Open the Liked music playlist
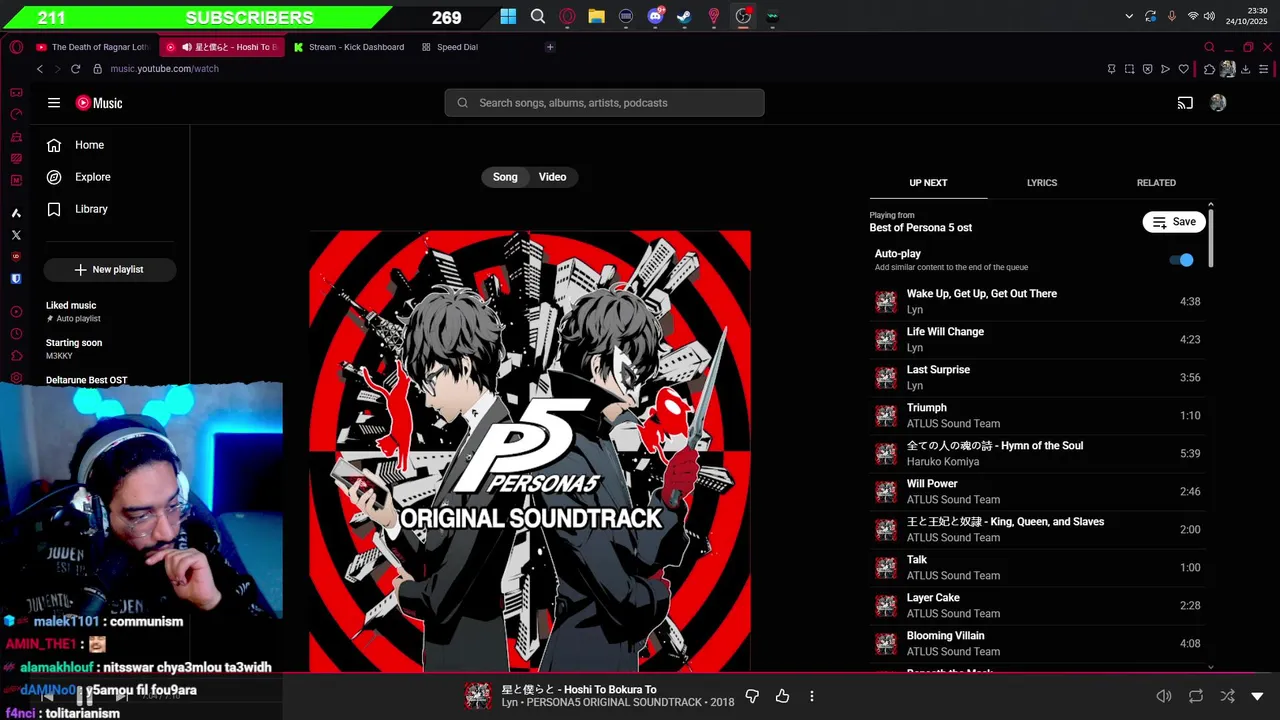 [x=110, y=311]
